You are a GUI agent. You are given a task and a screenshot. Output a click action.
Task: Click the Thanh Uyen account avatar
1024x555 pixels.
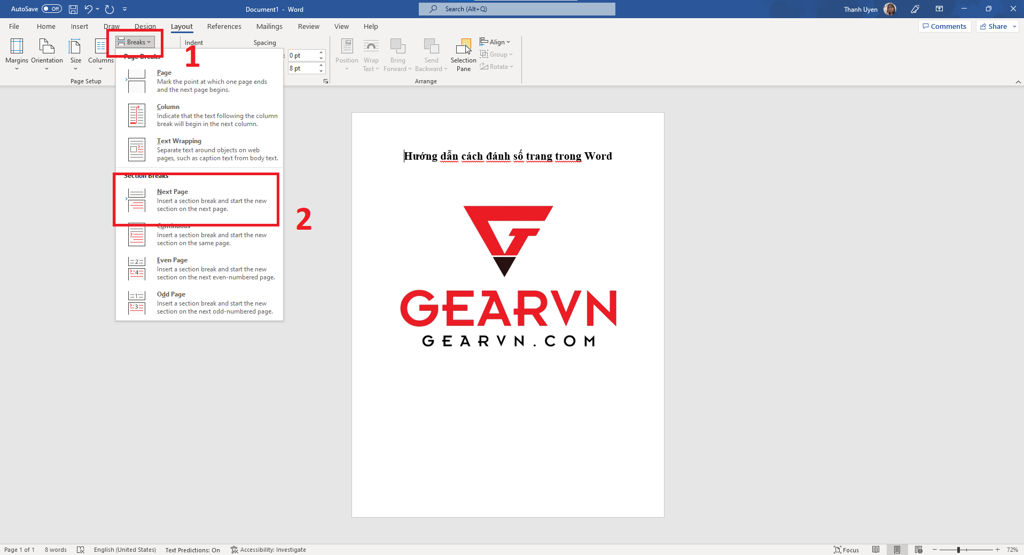tap(889, 9)
